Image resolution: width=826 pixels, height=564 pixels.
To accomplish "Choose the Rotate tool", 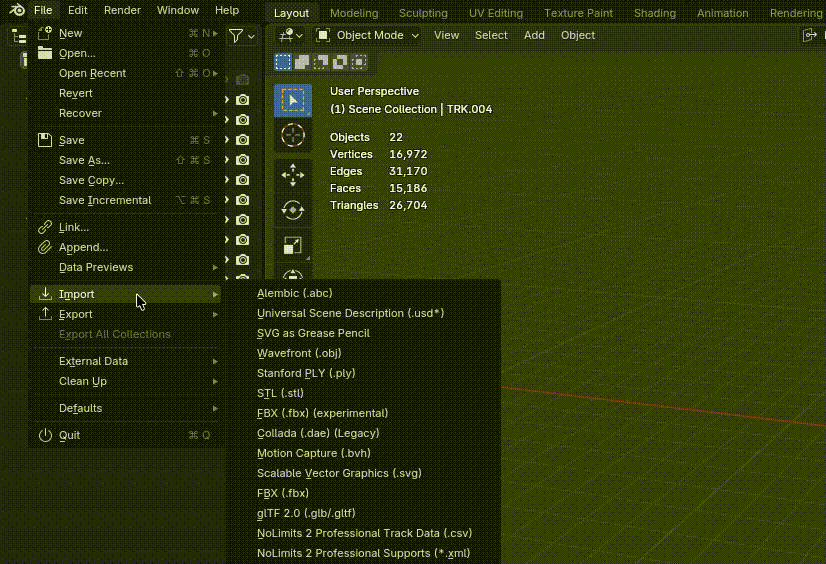I will 292,210.
